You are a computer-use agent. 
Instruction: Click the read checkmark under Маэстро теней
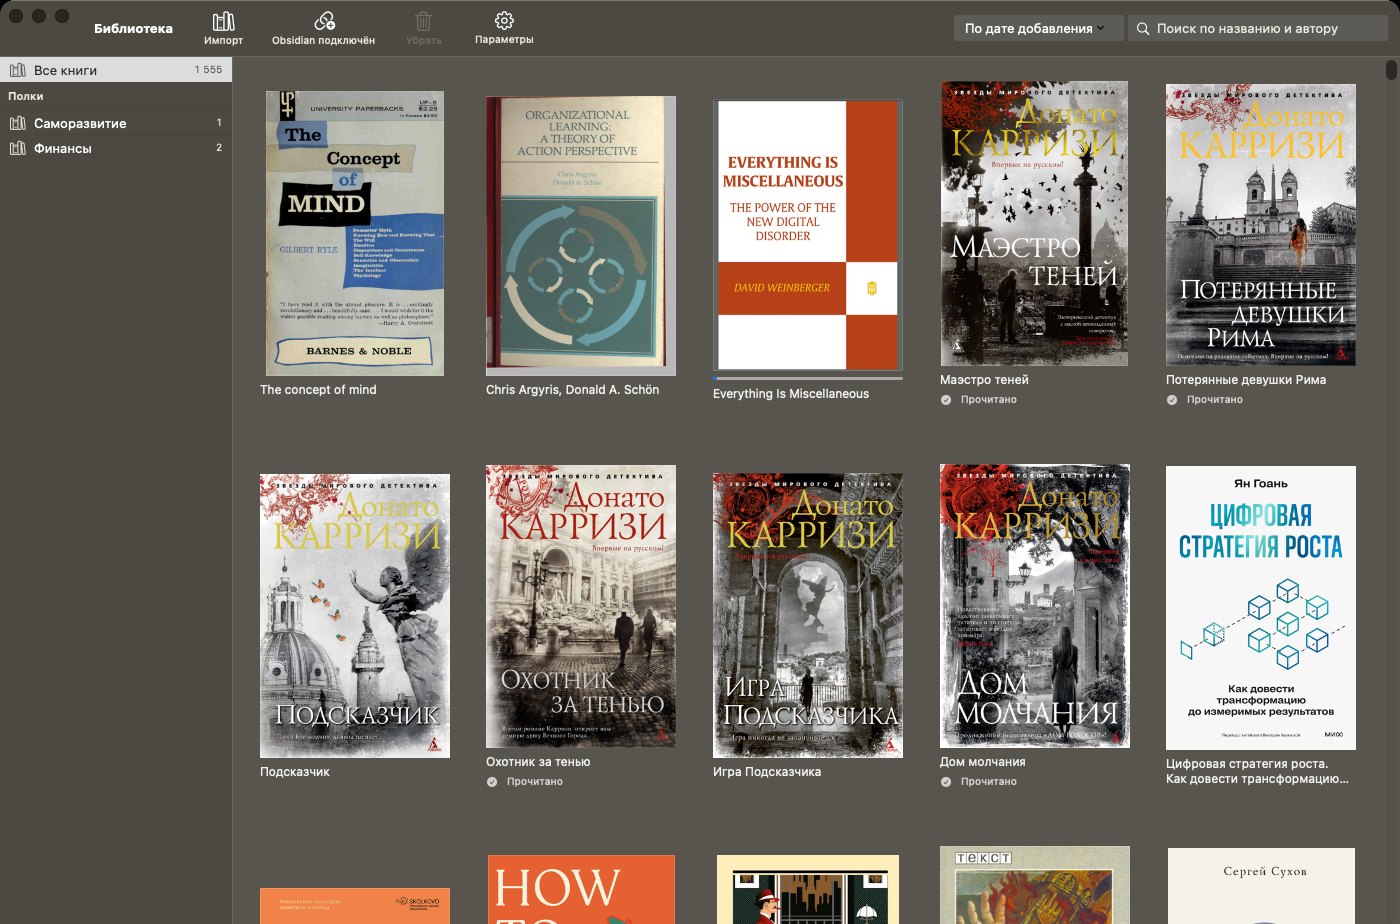(946, 400)
